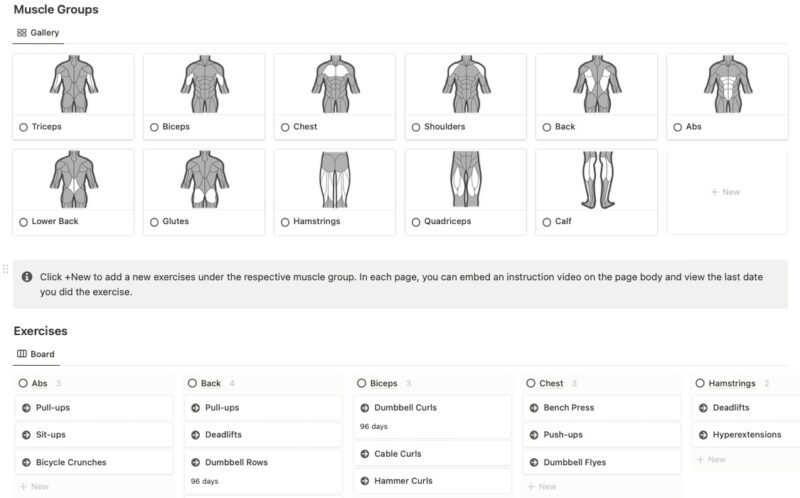
Task: Click the arrow icon beside Cable Curls
Action: [365, 454]
